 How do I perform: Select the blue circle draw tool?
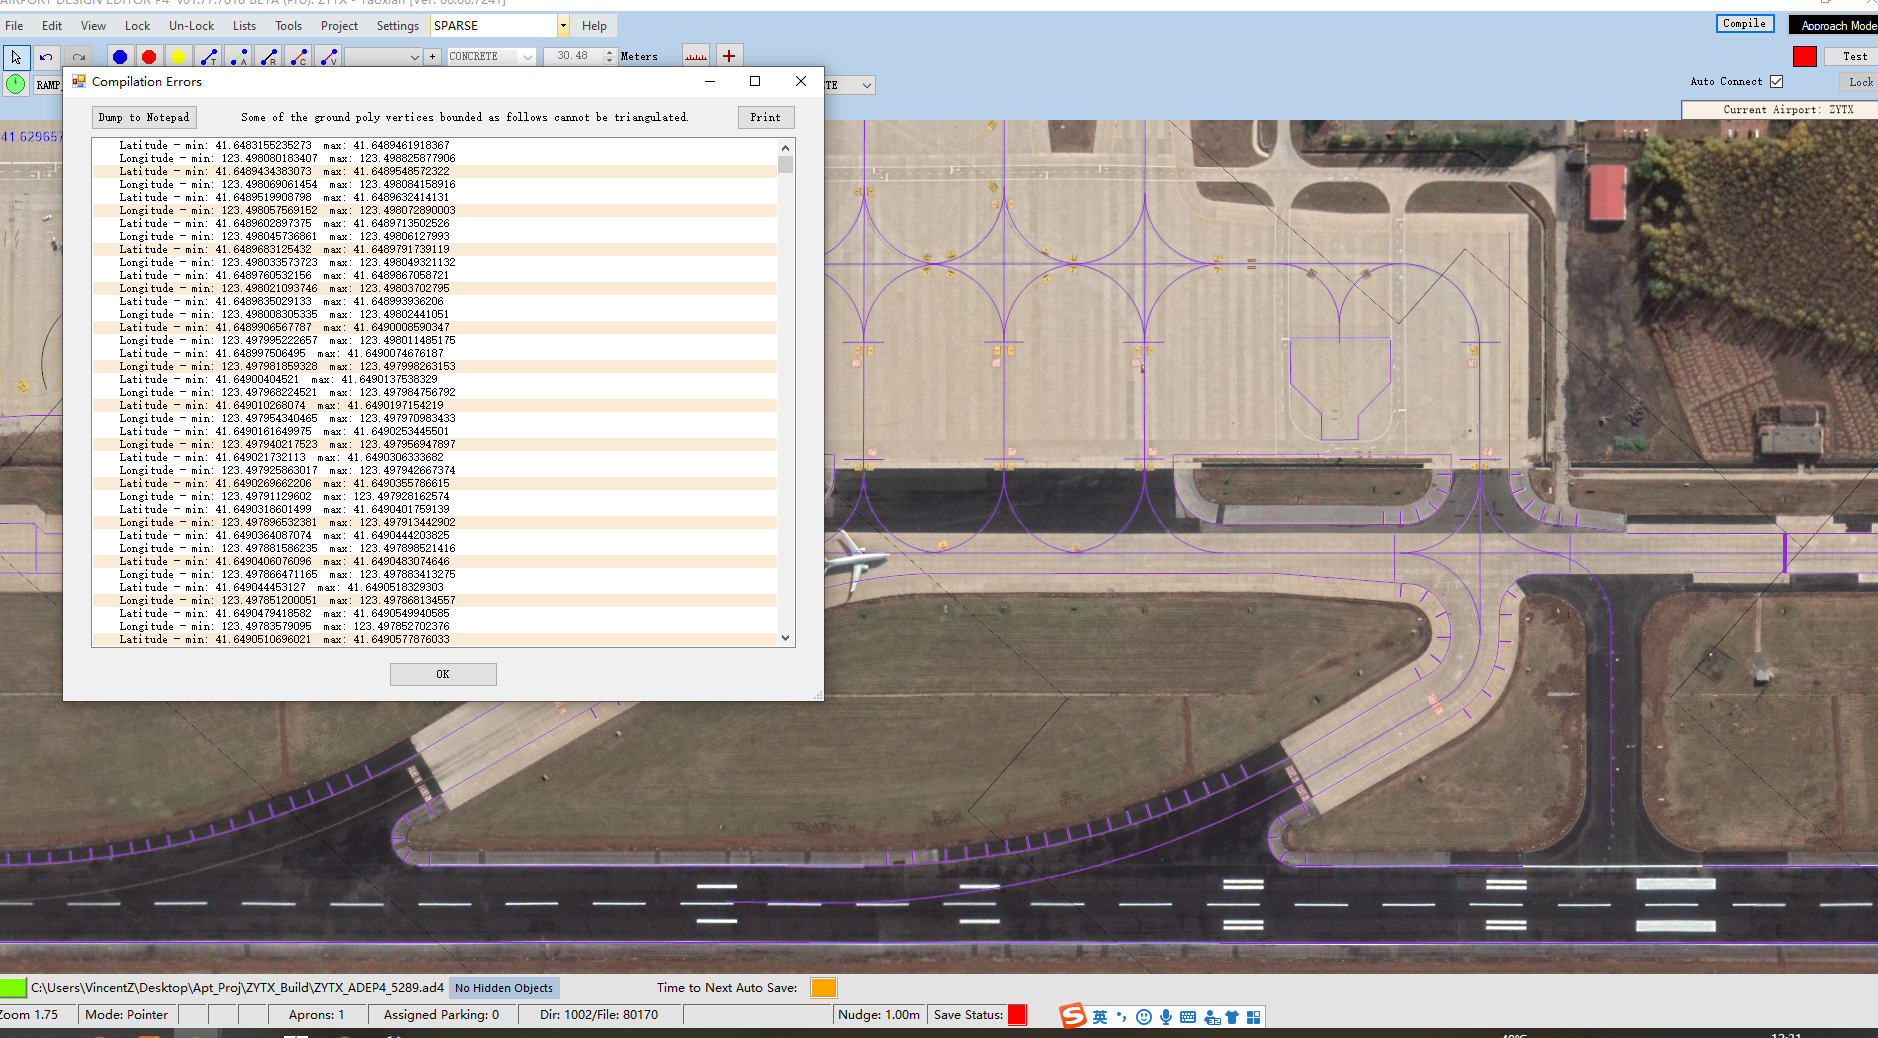120,57
